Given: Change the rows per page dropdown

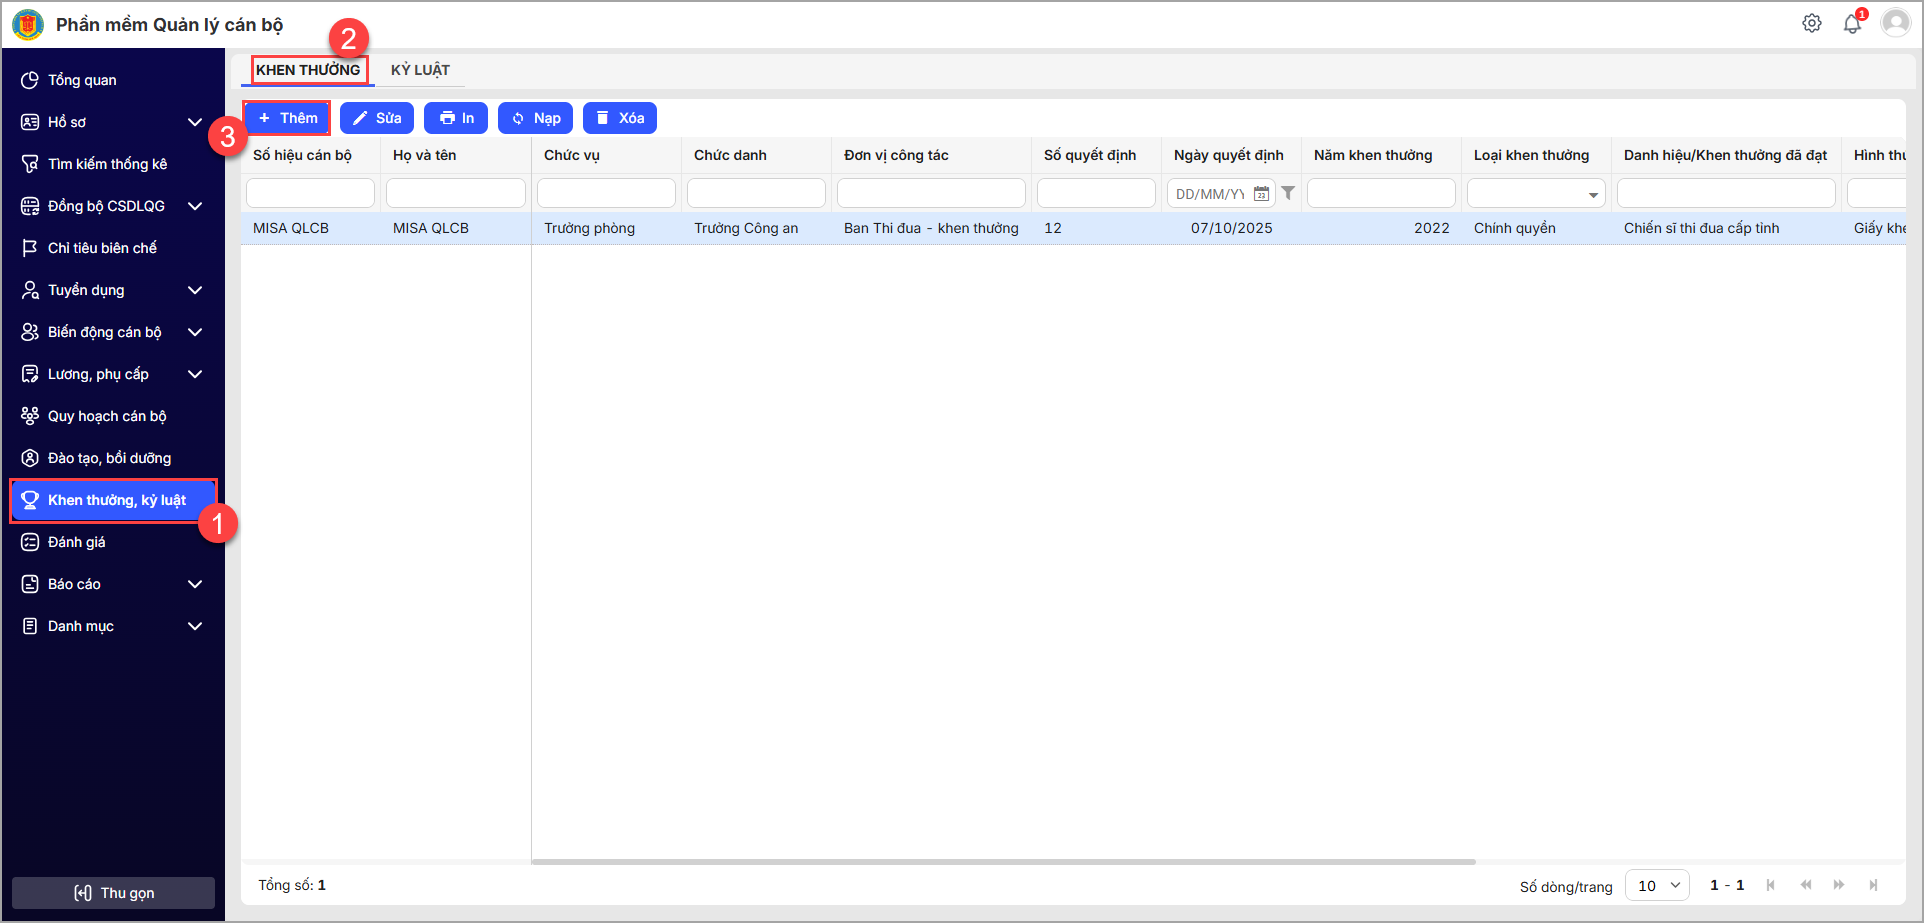Looking at the screenshot, I should [1657, 885].
